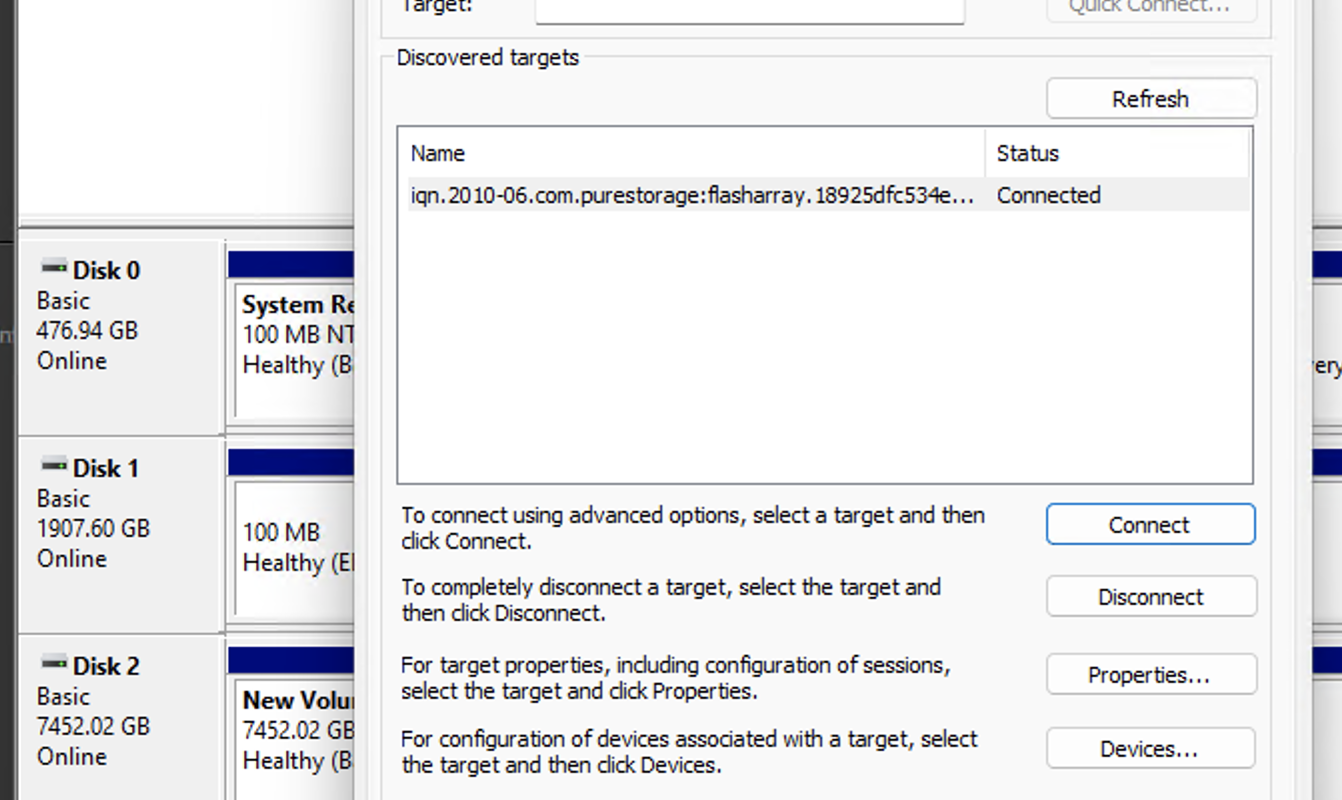Sort targets by Status column header
Screen dimensions: 1342x800
pyautogui.click(x=1115, y=153)
